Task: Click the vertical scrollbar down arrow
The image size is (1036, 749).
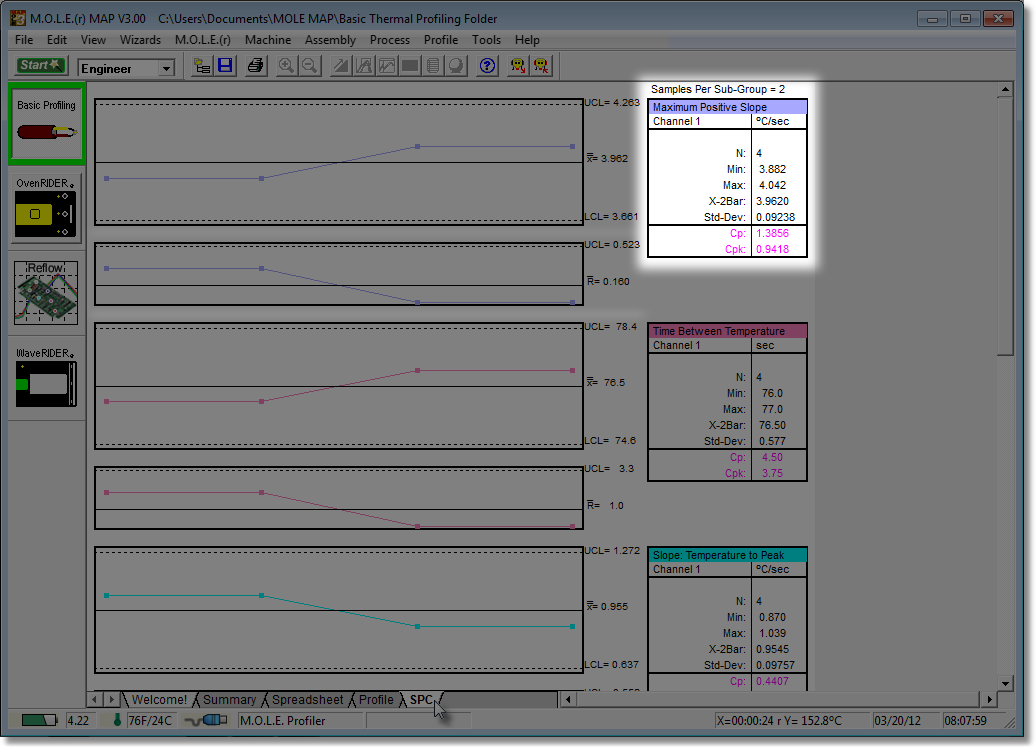Action: (x=1005, y=683)
